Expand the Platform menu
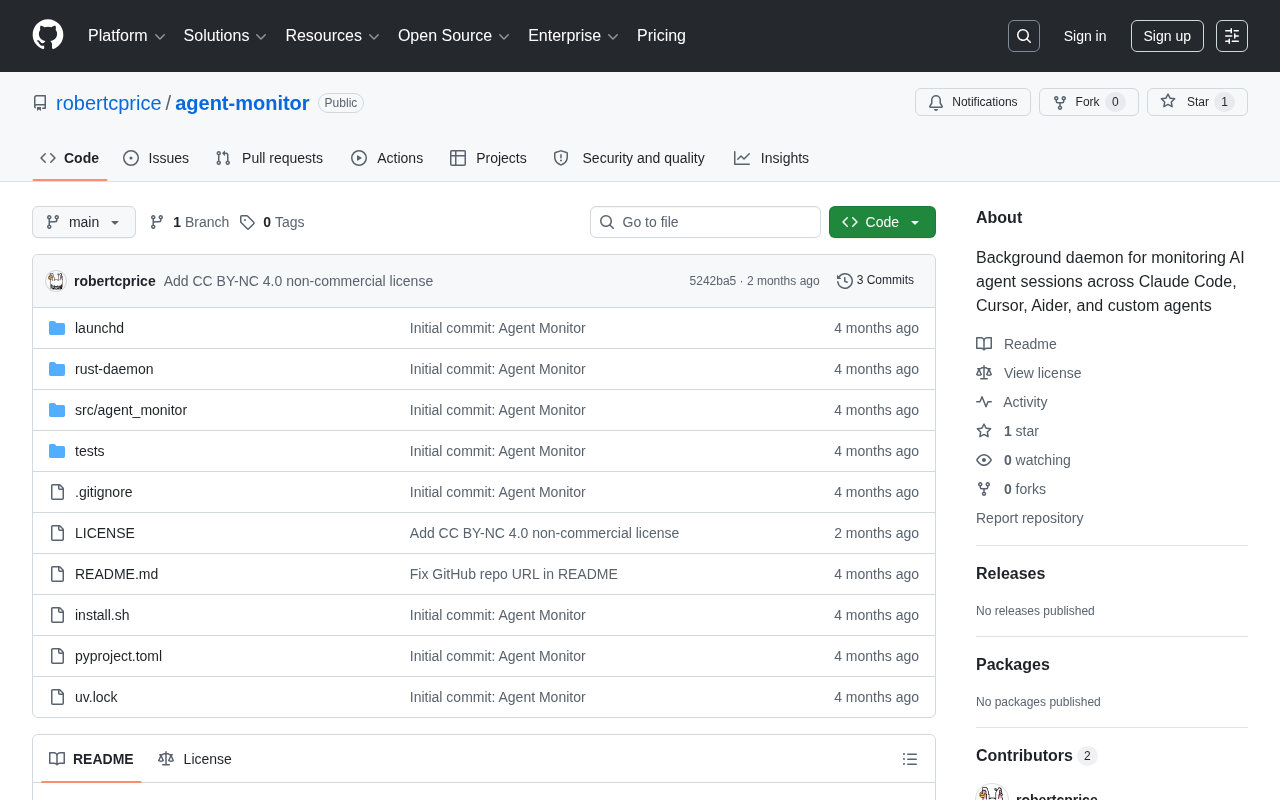The image size is (1280, 800). [x=127, y=36]
